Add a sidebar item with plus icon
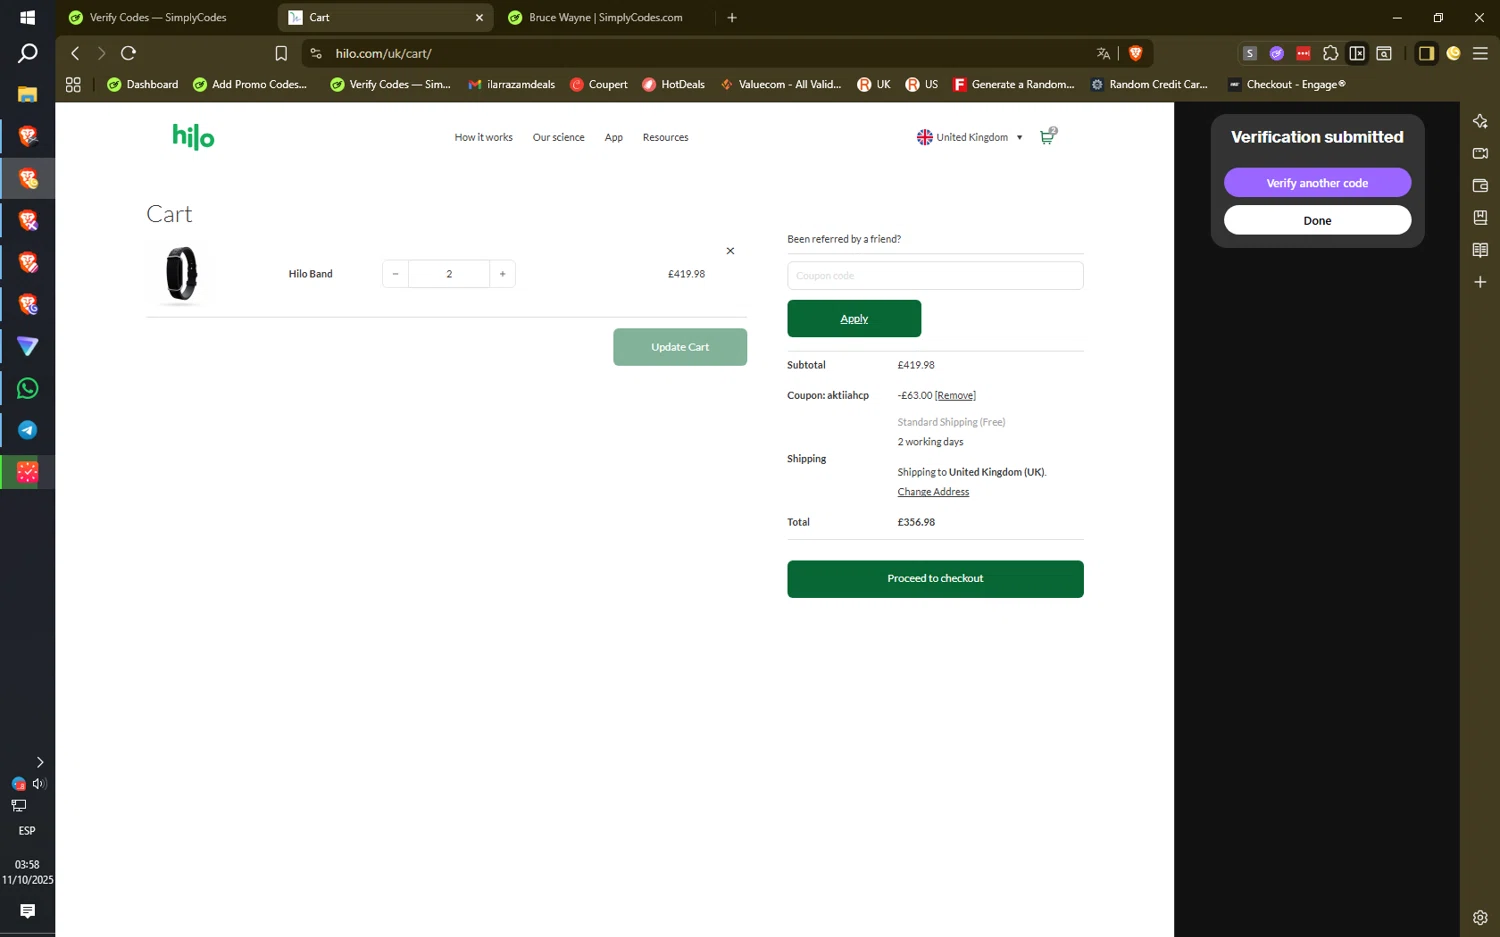 [1480, 282]
